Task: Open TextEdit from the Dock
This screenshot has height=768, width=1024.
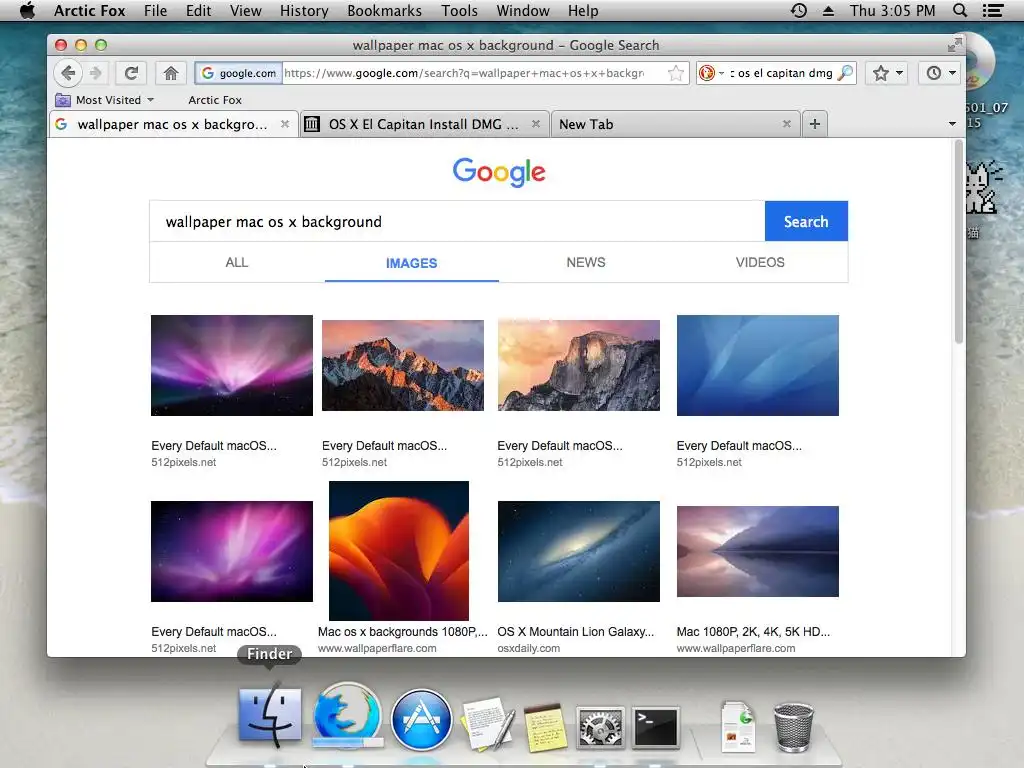Action: (488, 724)
